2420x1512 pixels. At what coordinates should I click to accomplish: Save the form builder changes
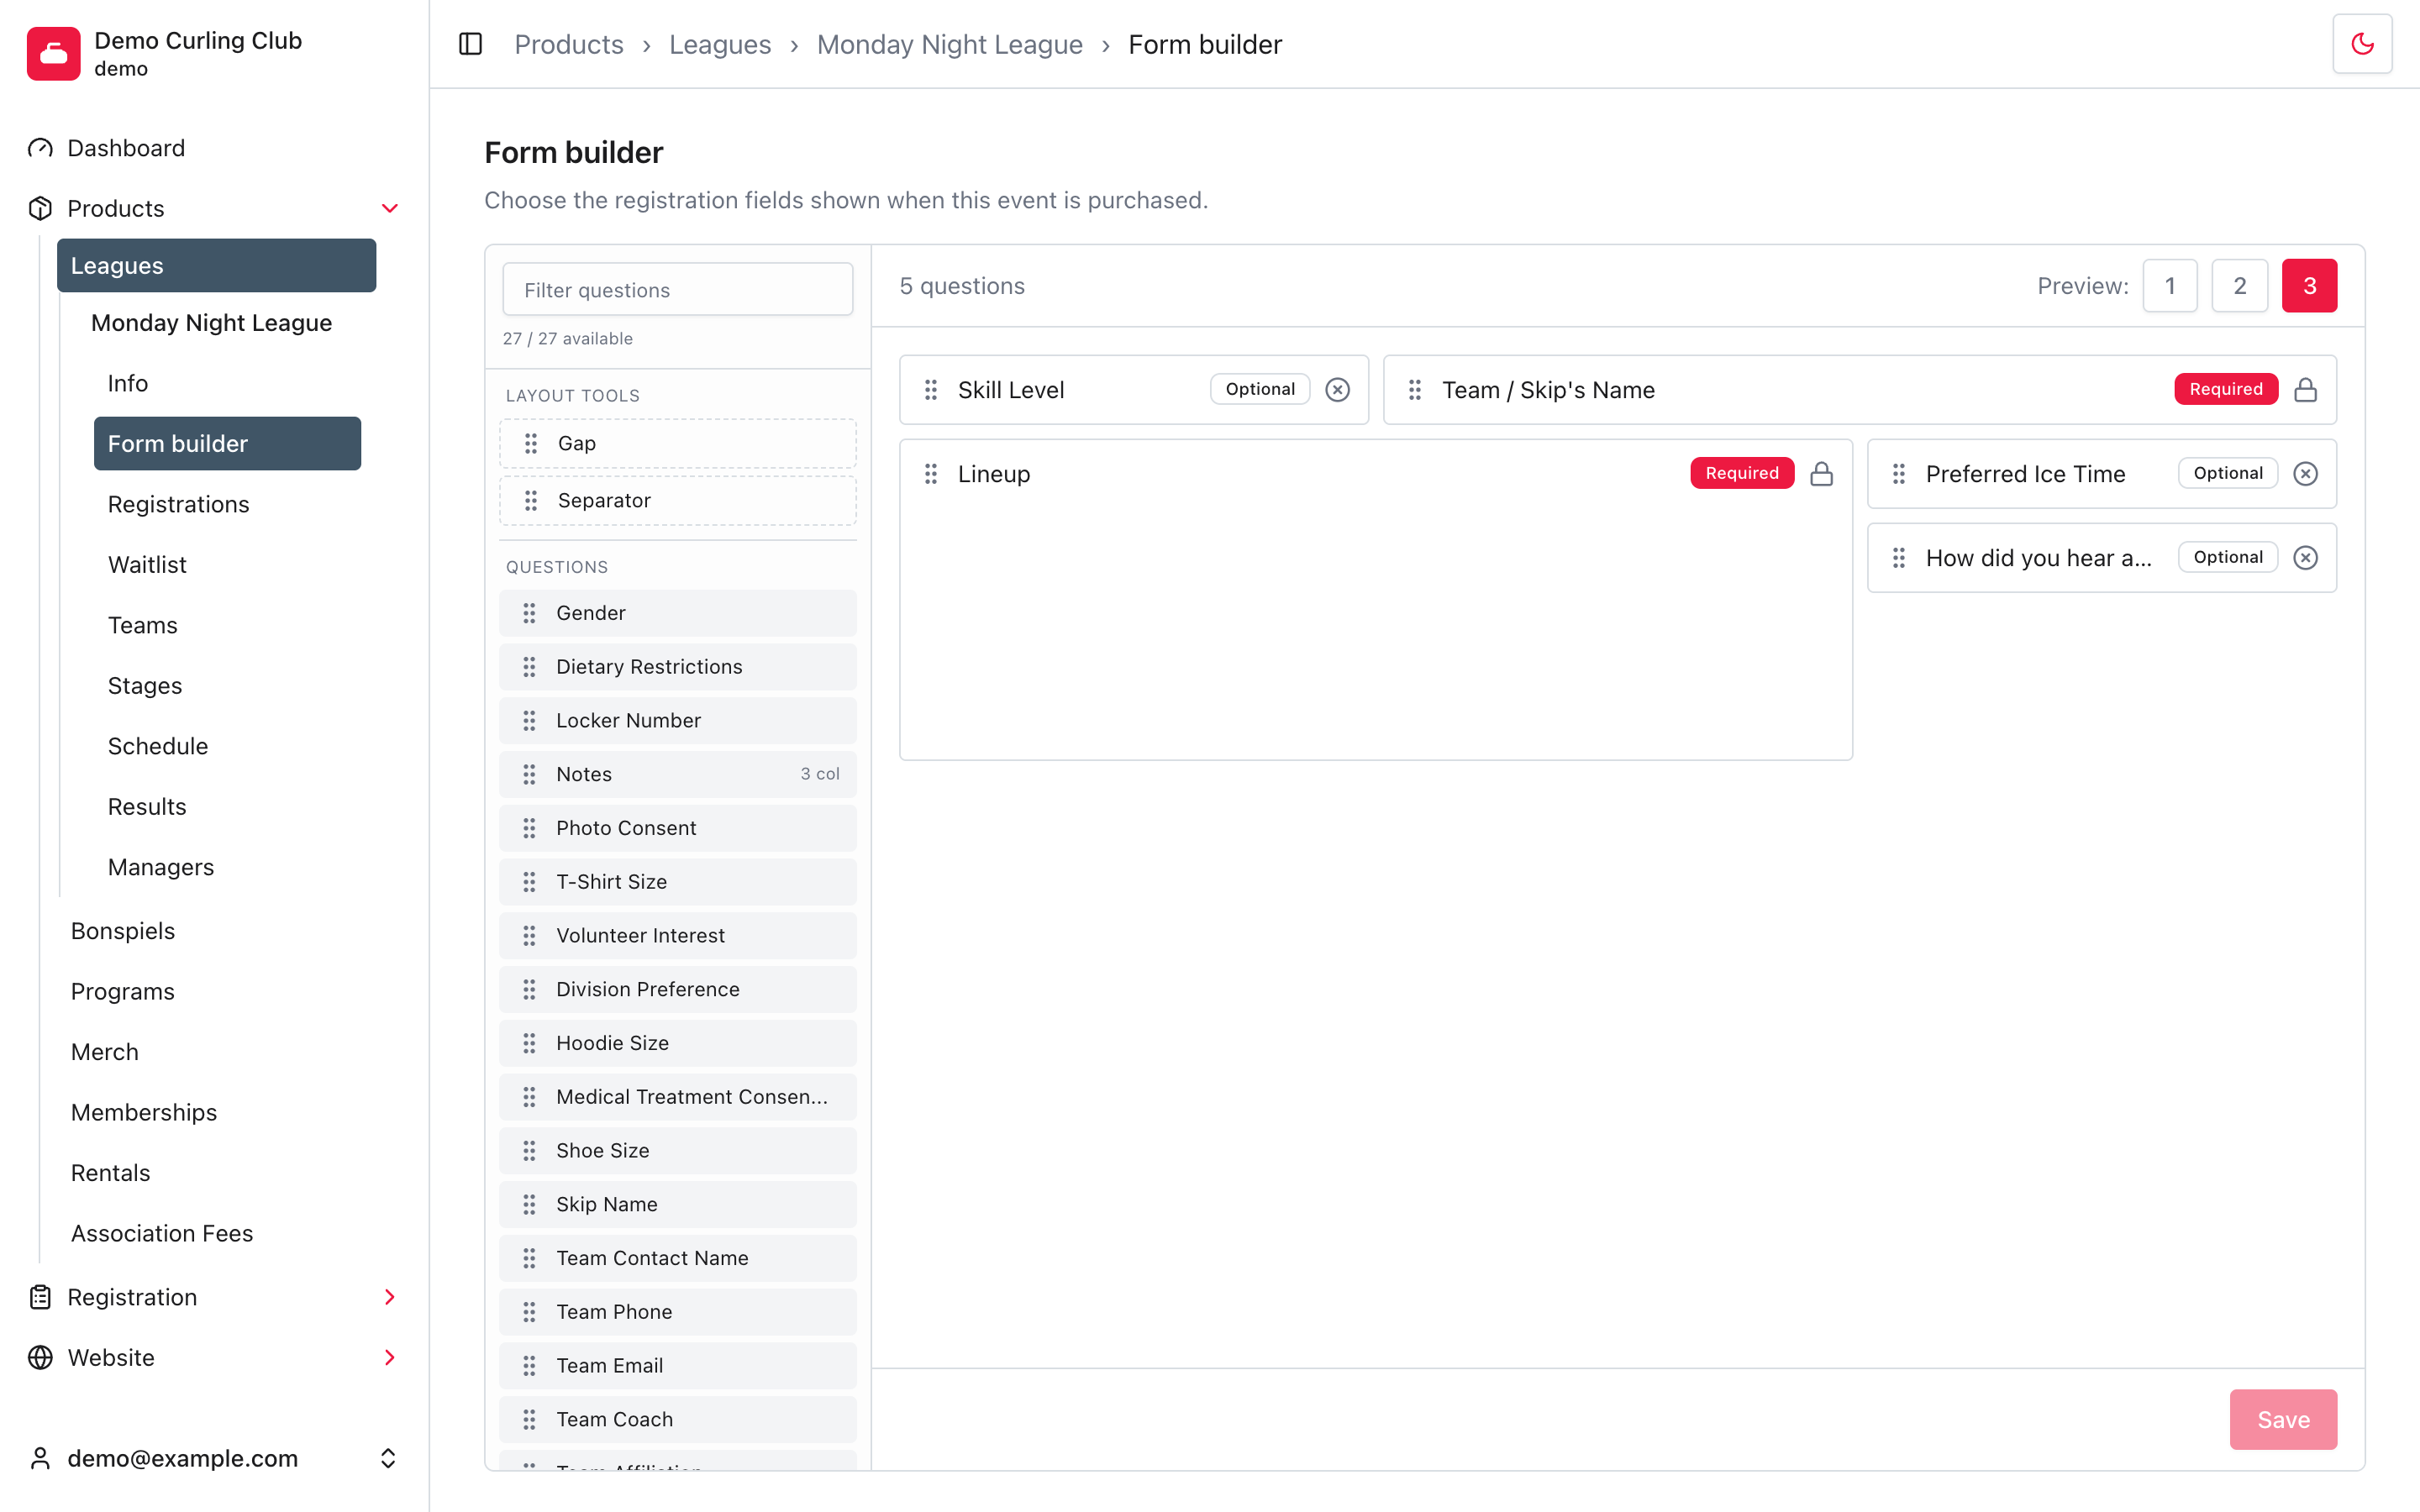(x=2283, y=1419)
